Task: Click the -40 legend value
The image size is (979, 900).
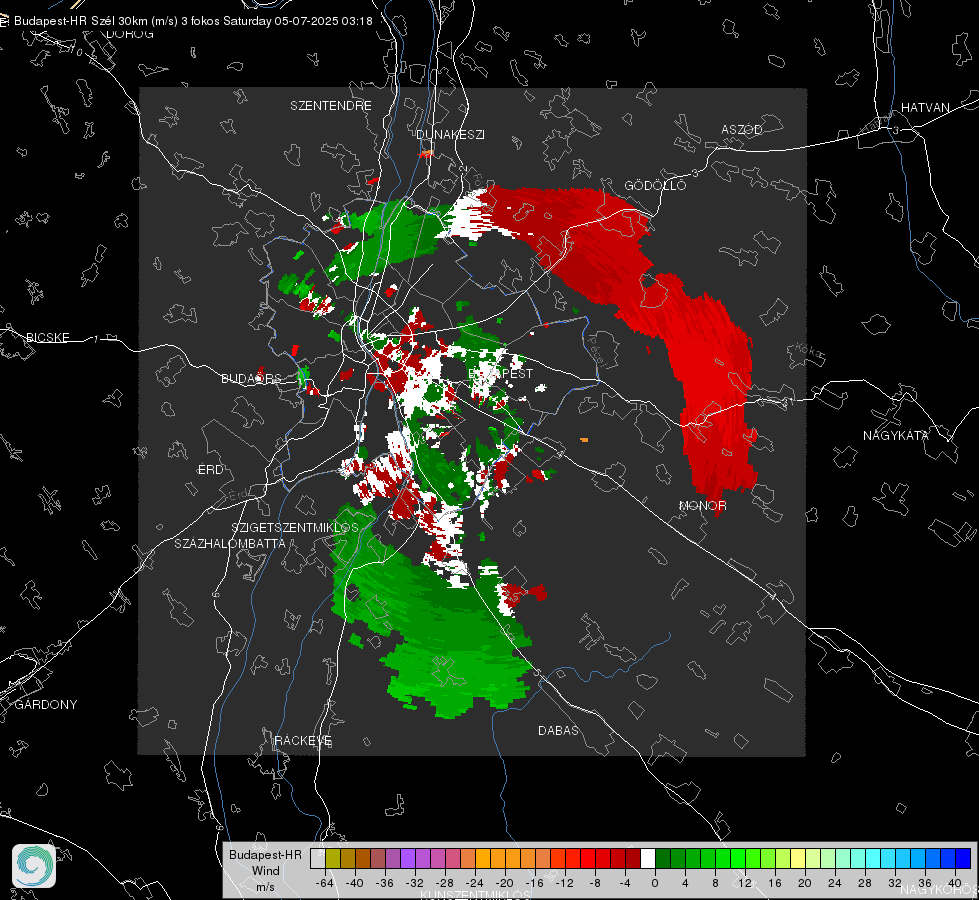Action: (355, 883)
